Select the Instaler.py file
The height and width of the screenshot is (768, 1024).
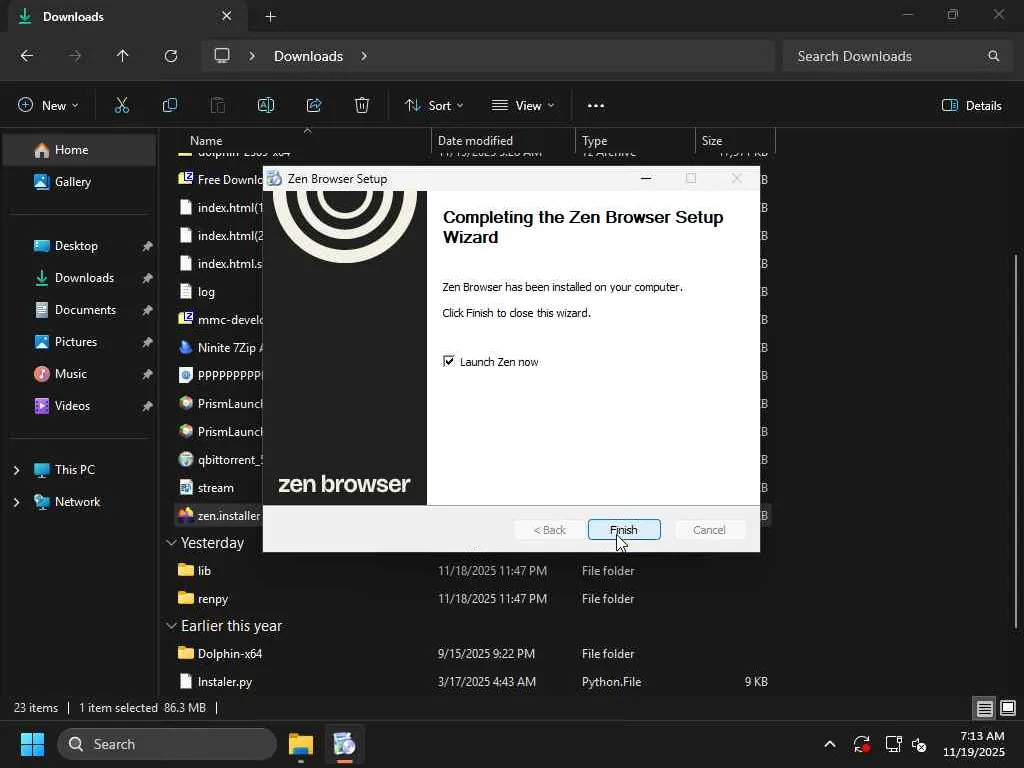tap(473, 682)
